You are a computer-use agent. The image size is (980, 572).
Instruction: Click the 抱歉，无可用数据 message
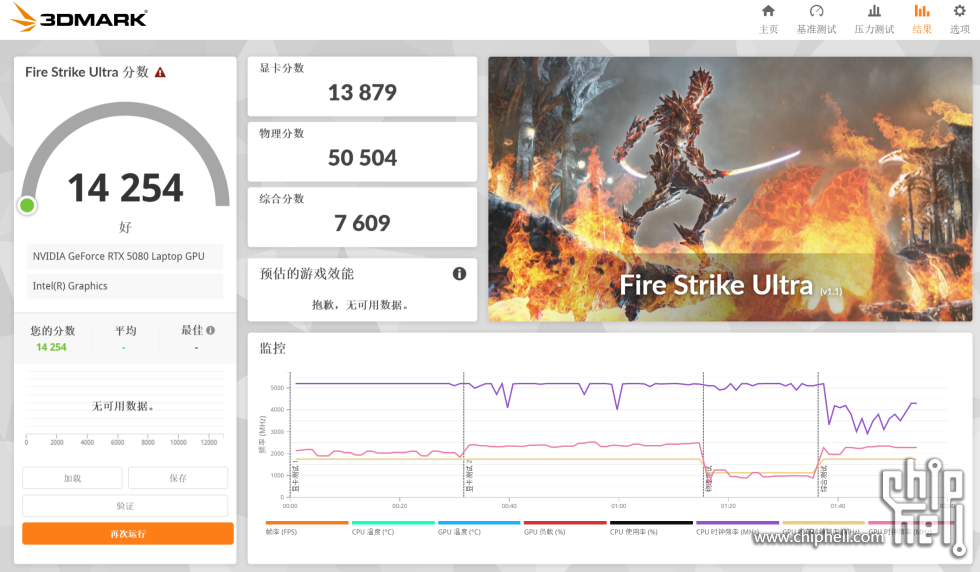[x=361, y=305]
